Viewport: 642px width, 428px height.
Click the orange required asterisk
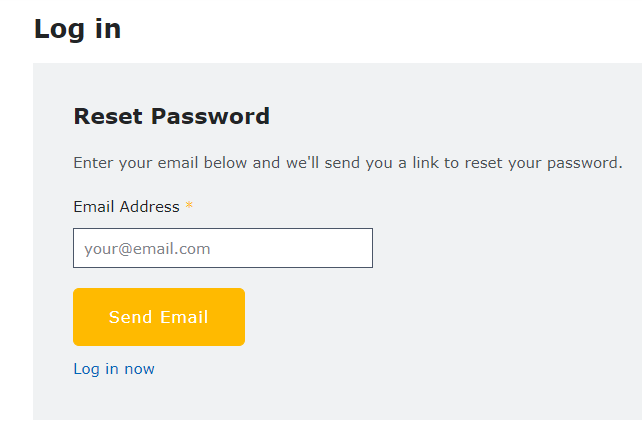pyautogui.click(x=189, y=207)
